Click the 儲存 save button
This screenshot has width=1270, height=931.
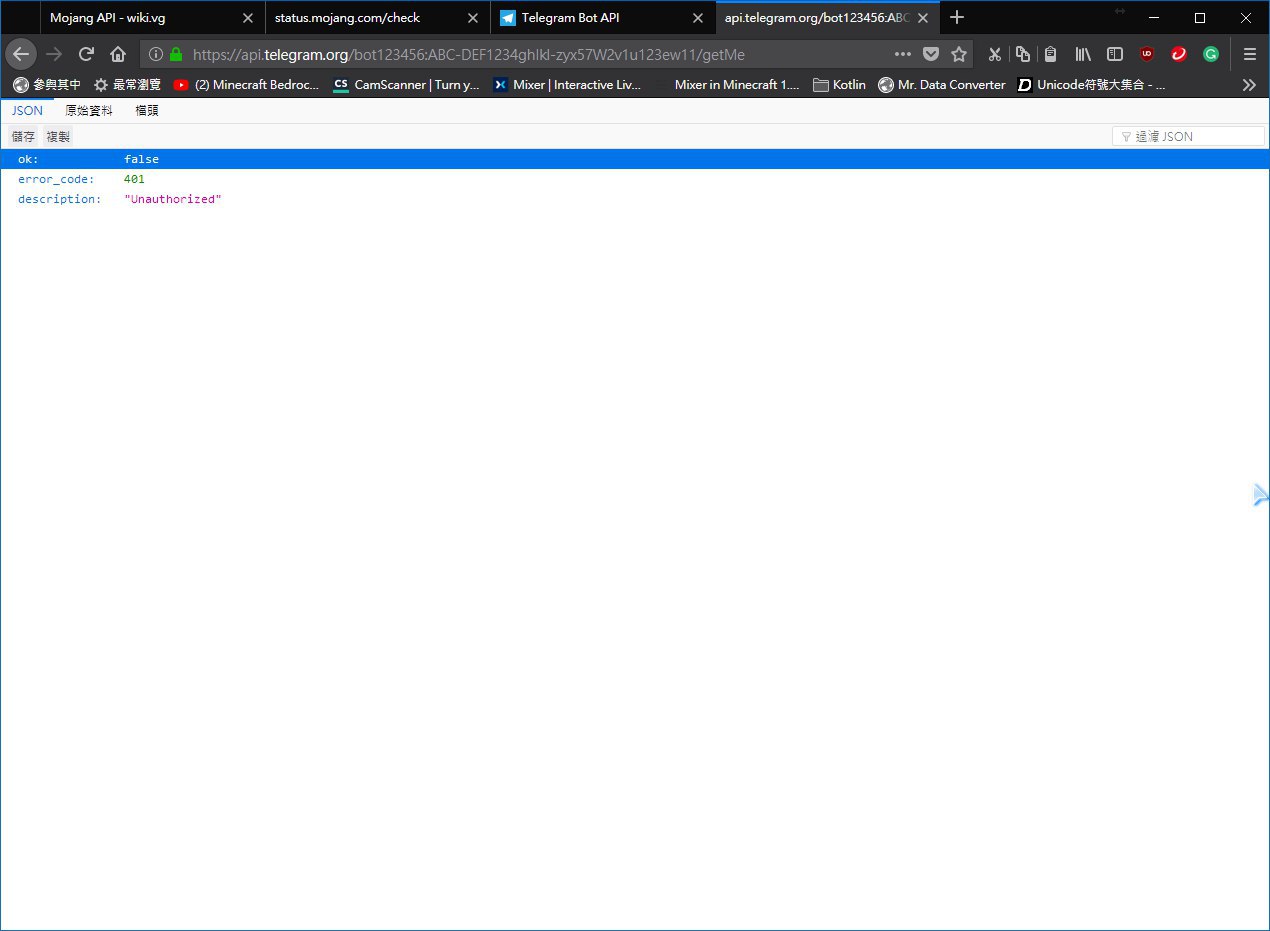pos(23,136)
